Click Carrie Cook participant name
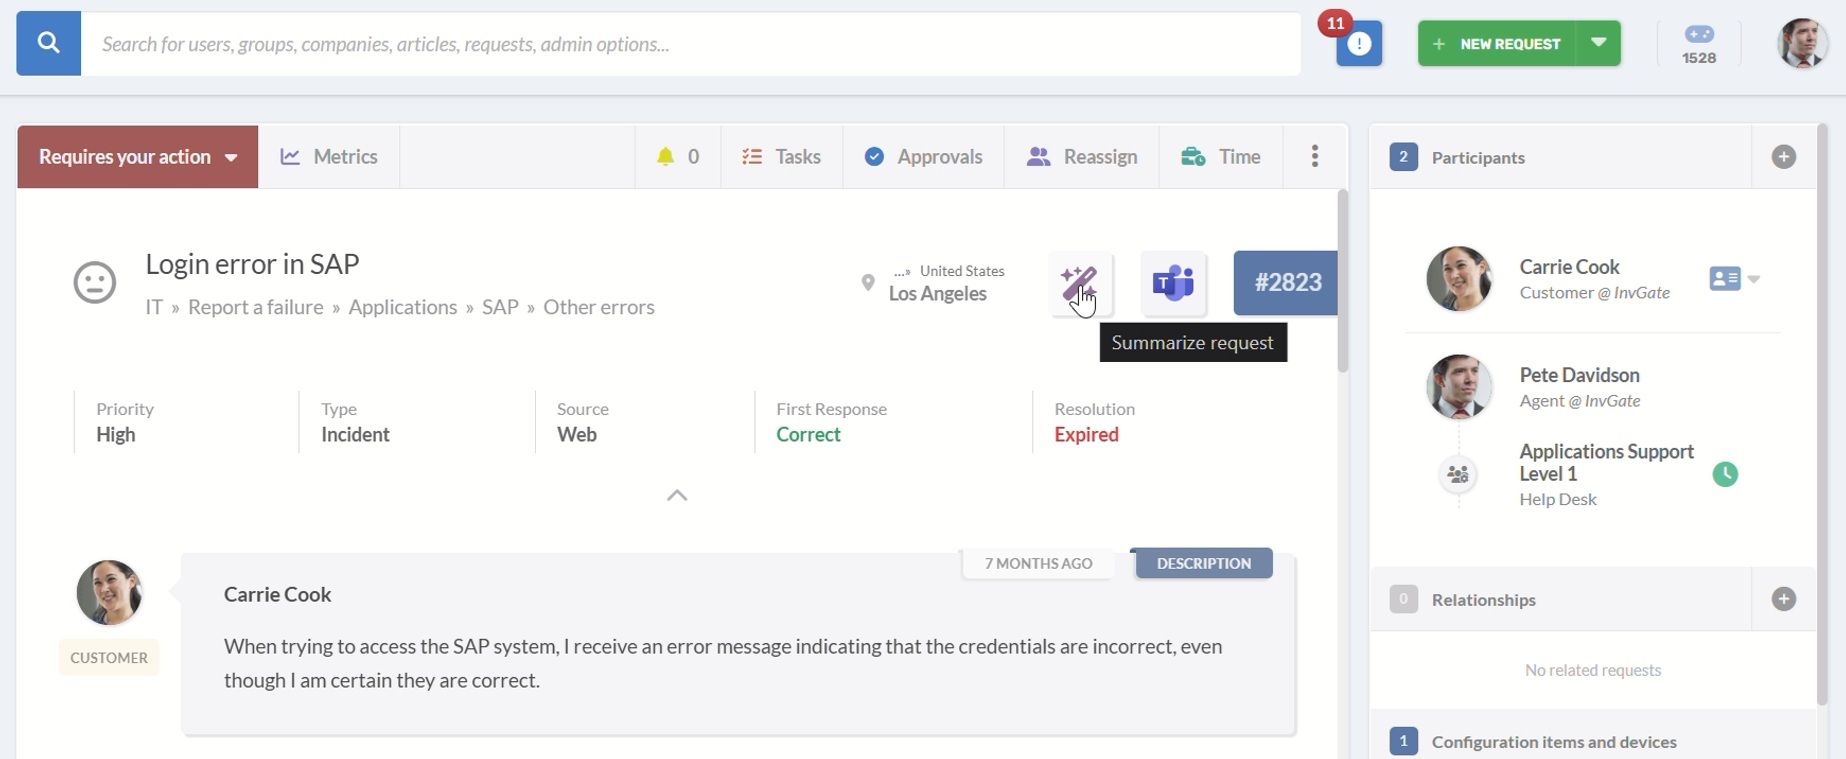The height and width of the screenshot is (759, 1846). click(x=1570, y=267)
